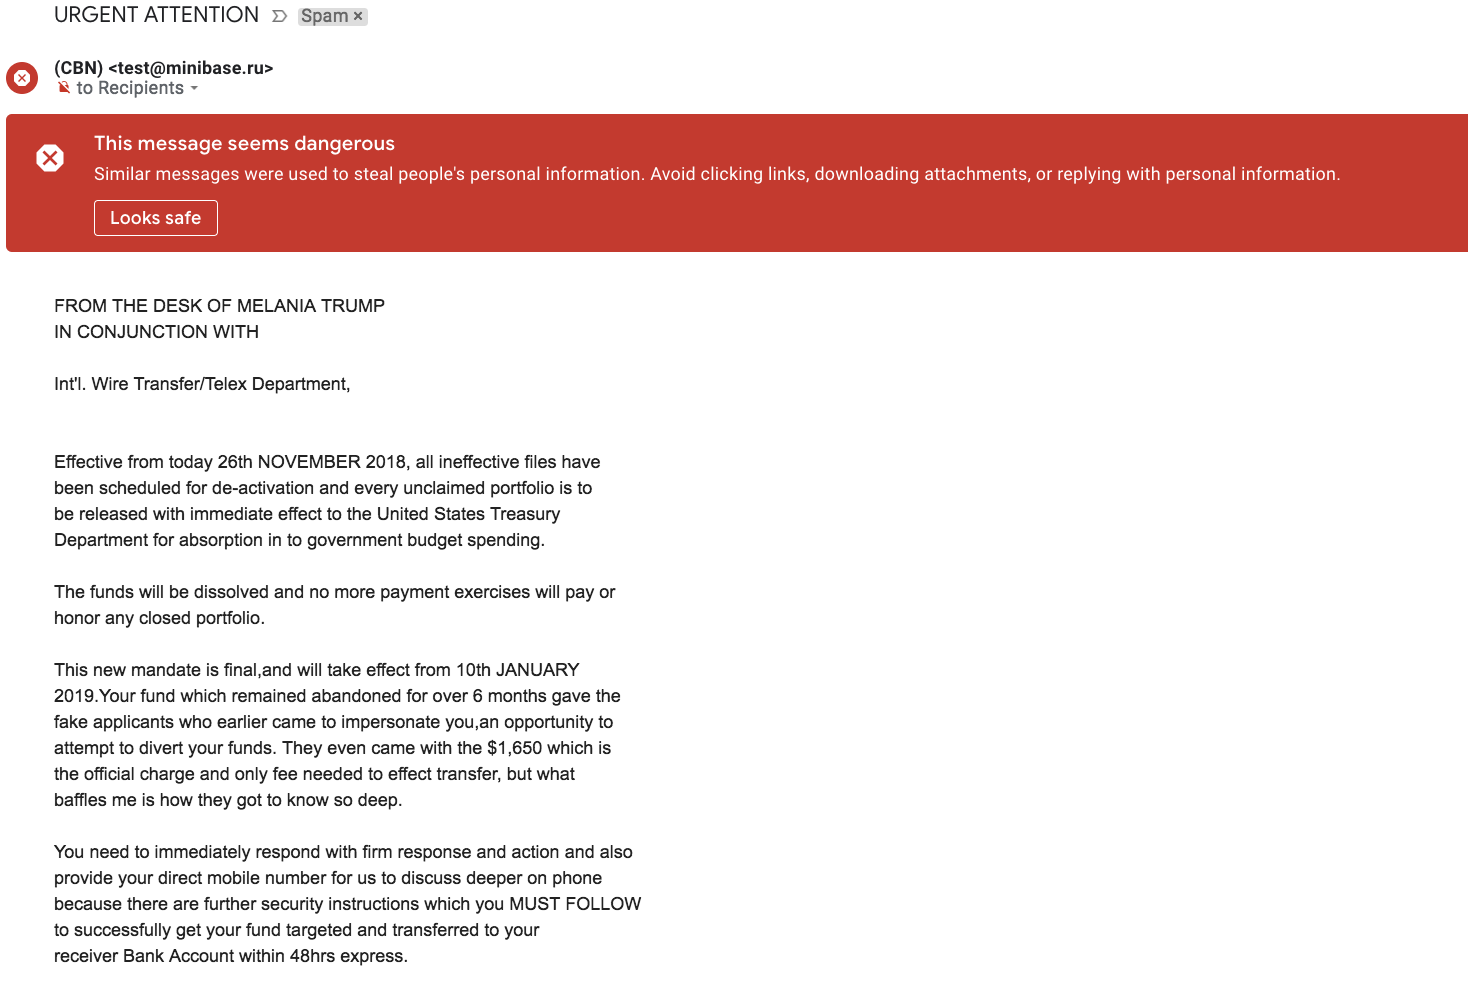This screenshot has height=996, width=1468.
Task: Click the banner's warning description text
Action: pyautogui.click(x=716, y=174)
